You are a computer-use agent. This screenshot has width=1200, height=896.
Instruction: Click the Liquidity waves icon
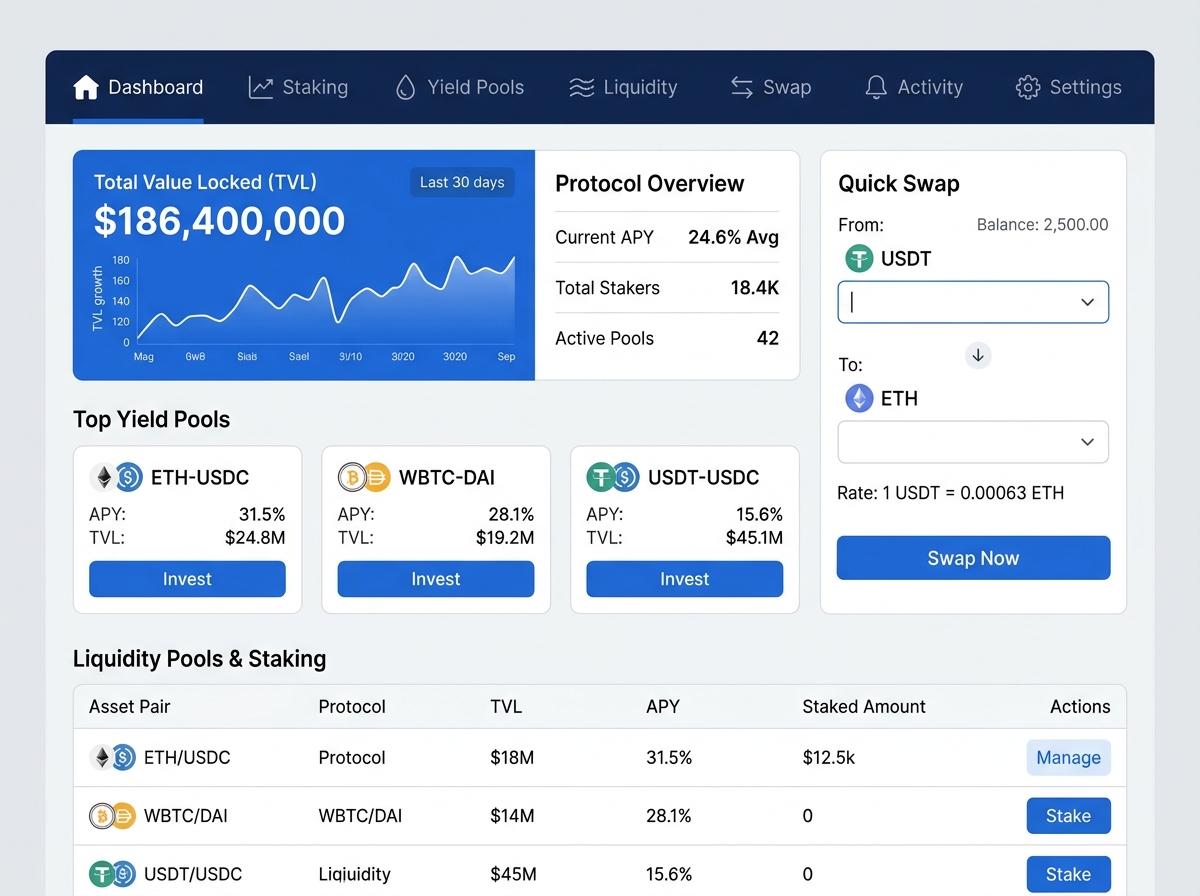tap(581, 87)
